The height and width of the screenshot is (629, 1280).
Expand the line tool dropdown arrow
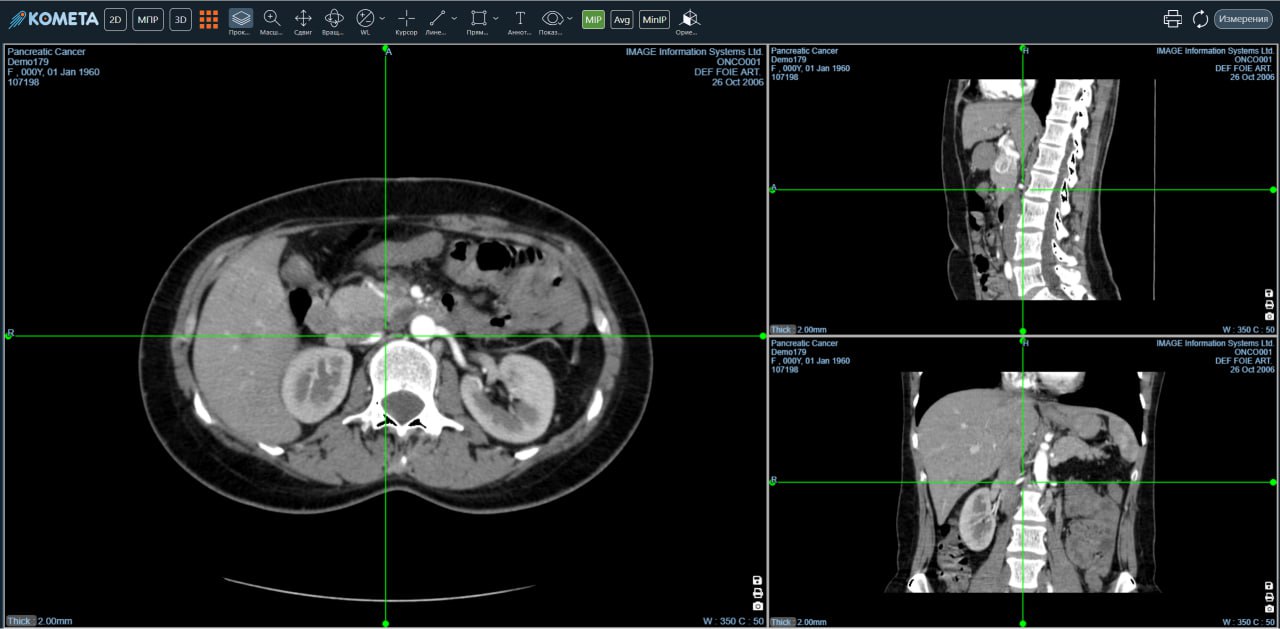pos(454,18)
